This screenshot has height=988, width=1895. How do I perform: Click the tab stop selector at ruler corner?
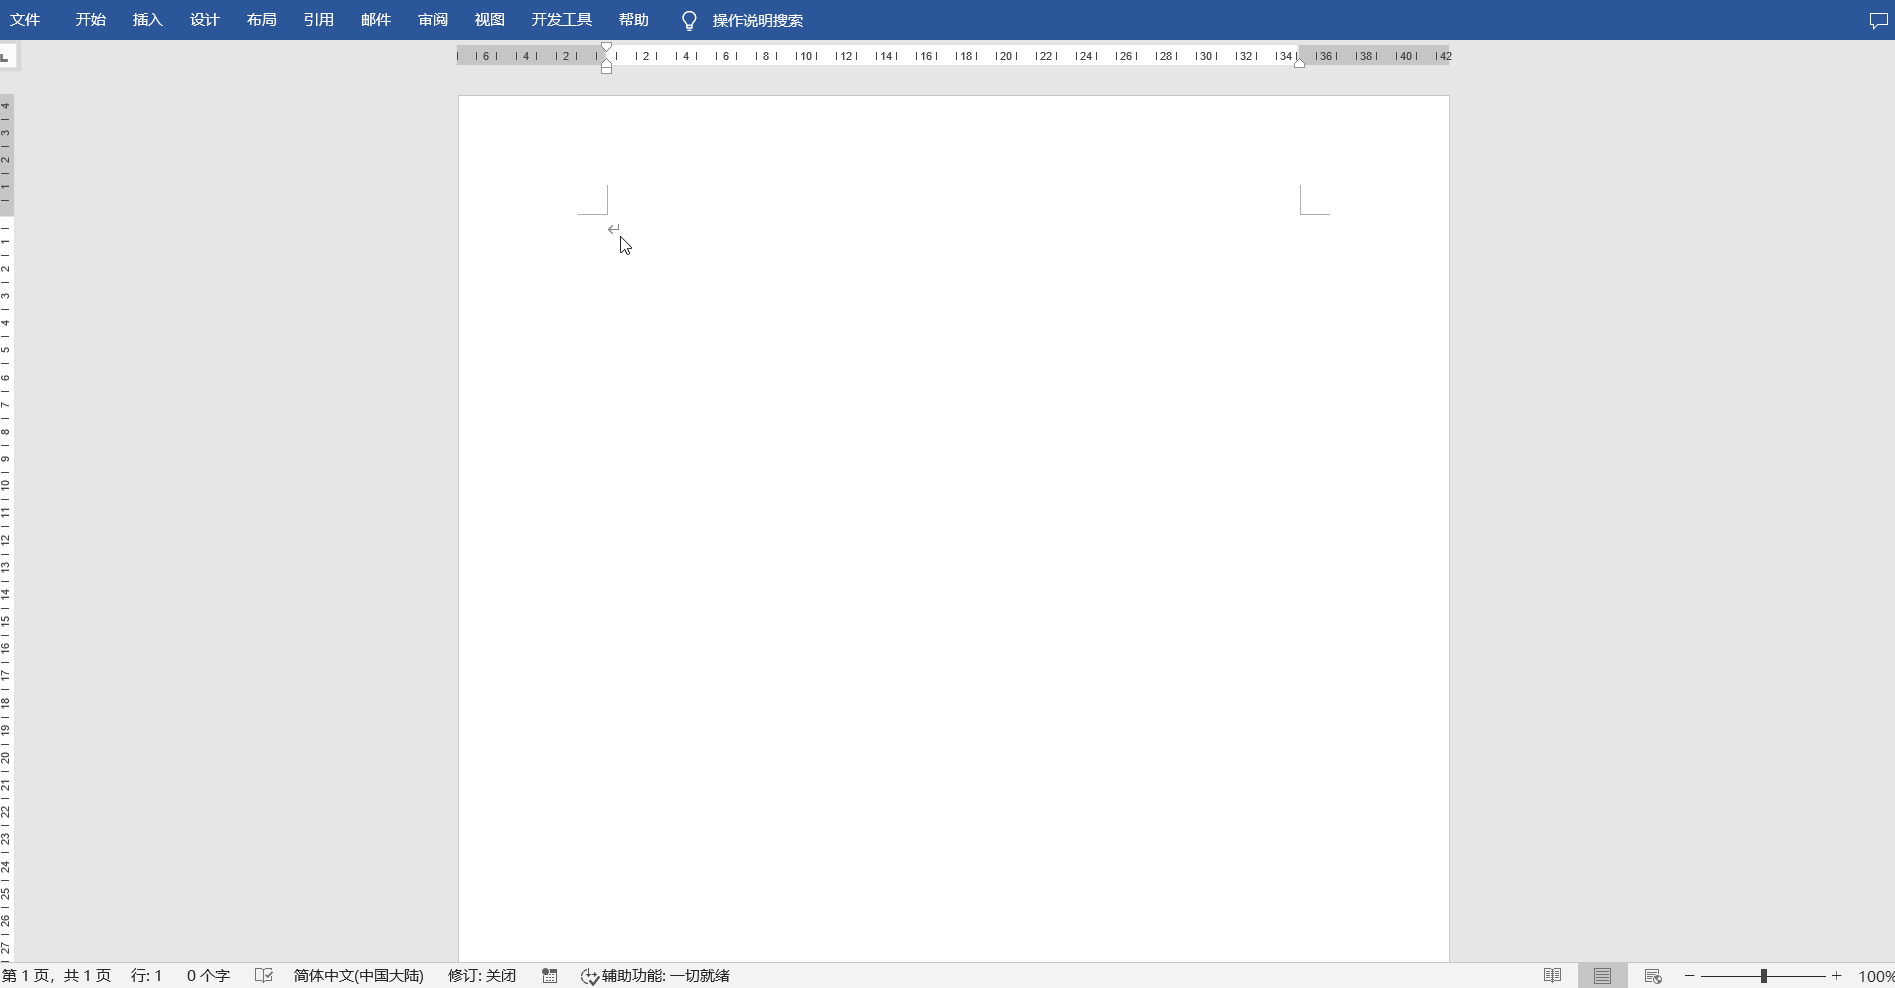pos(6,56)
